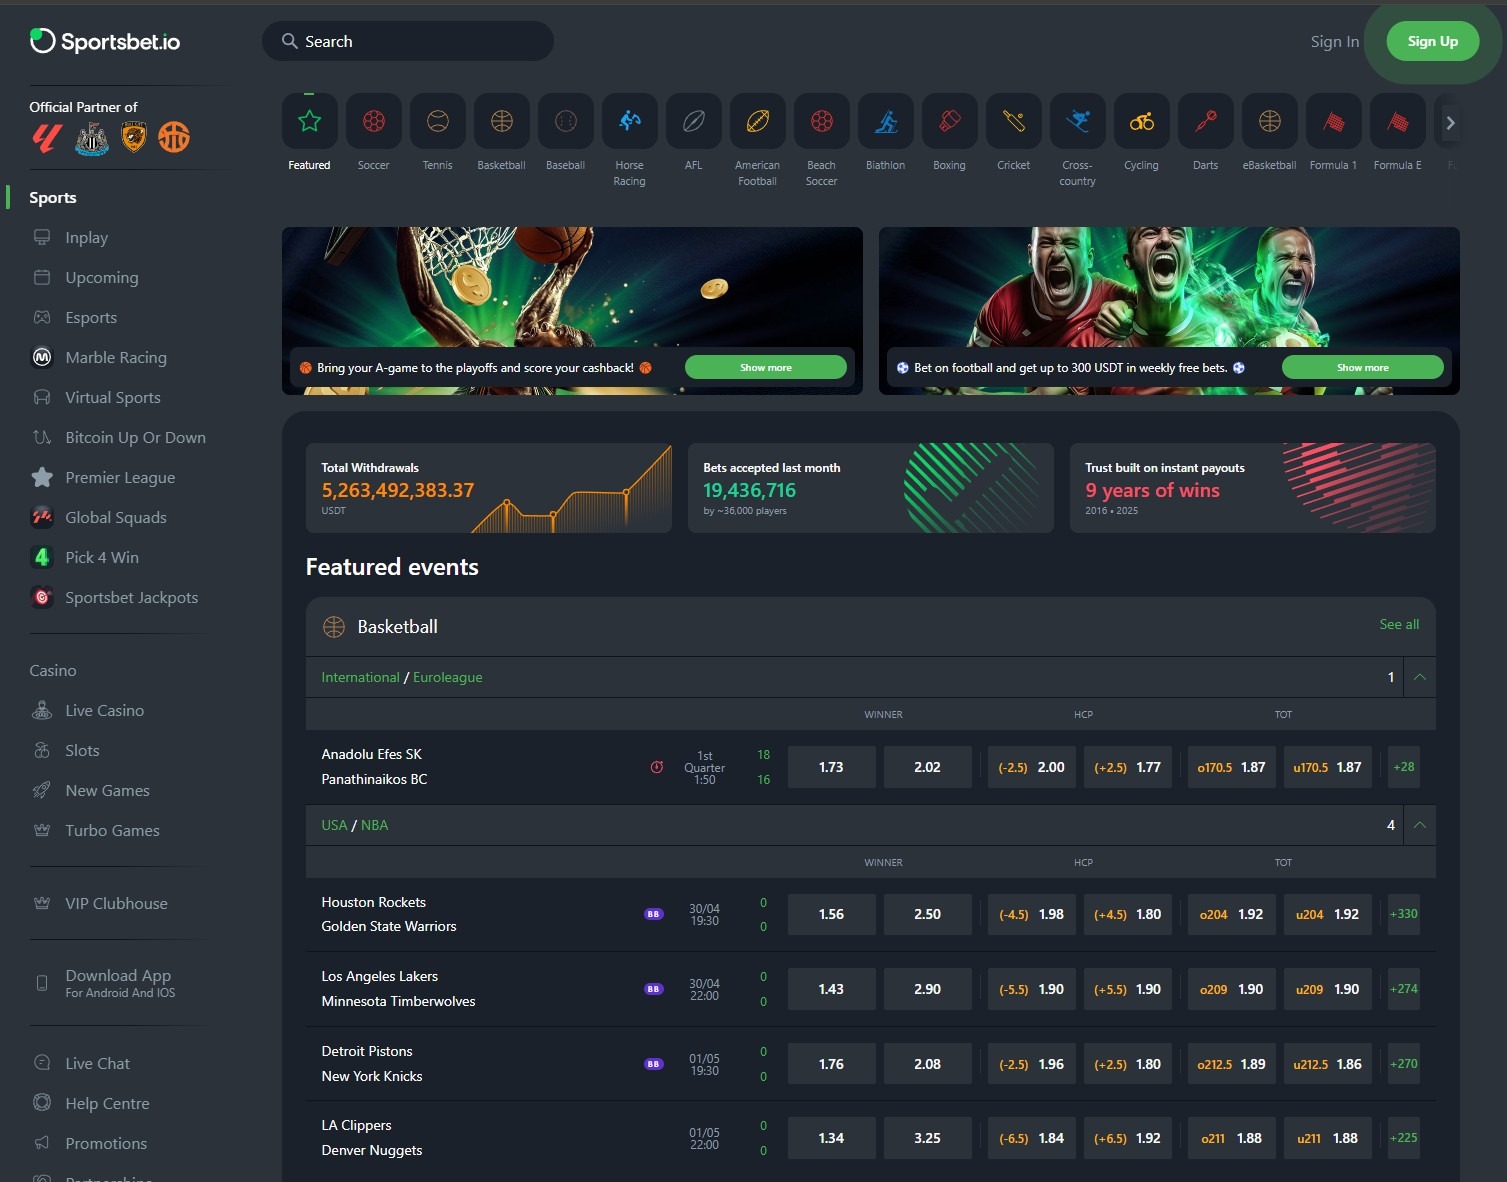Collapse the USA / NBA section
The height and width of the screenshot is (1182, 1507).
[x=1420, y=825]
